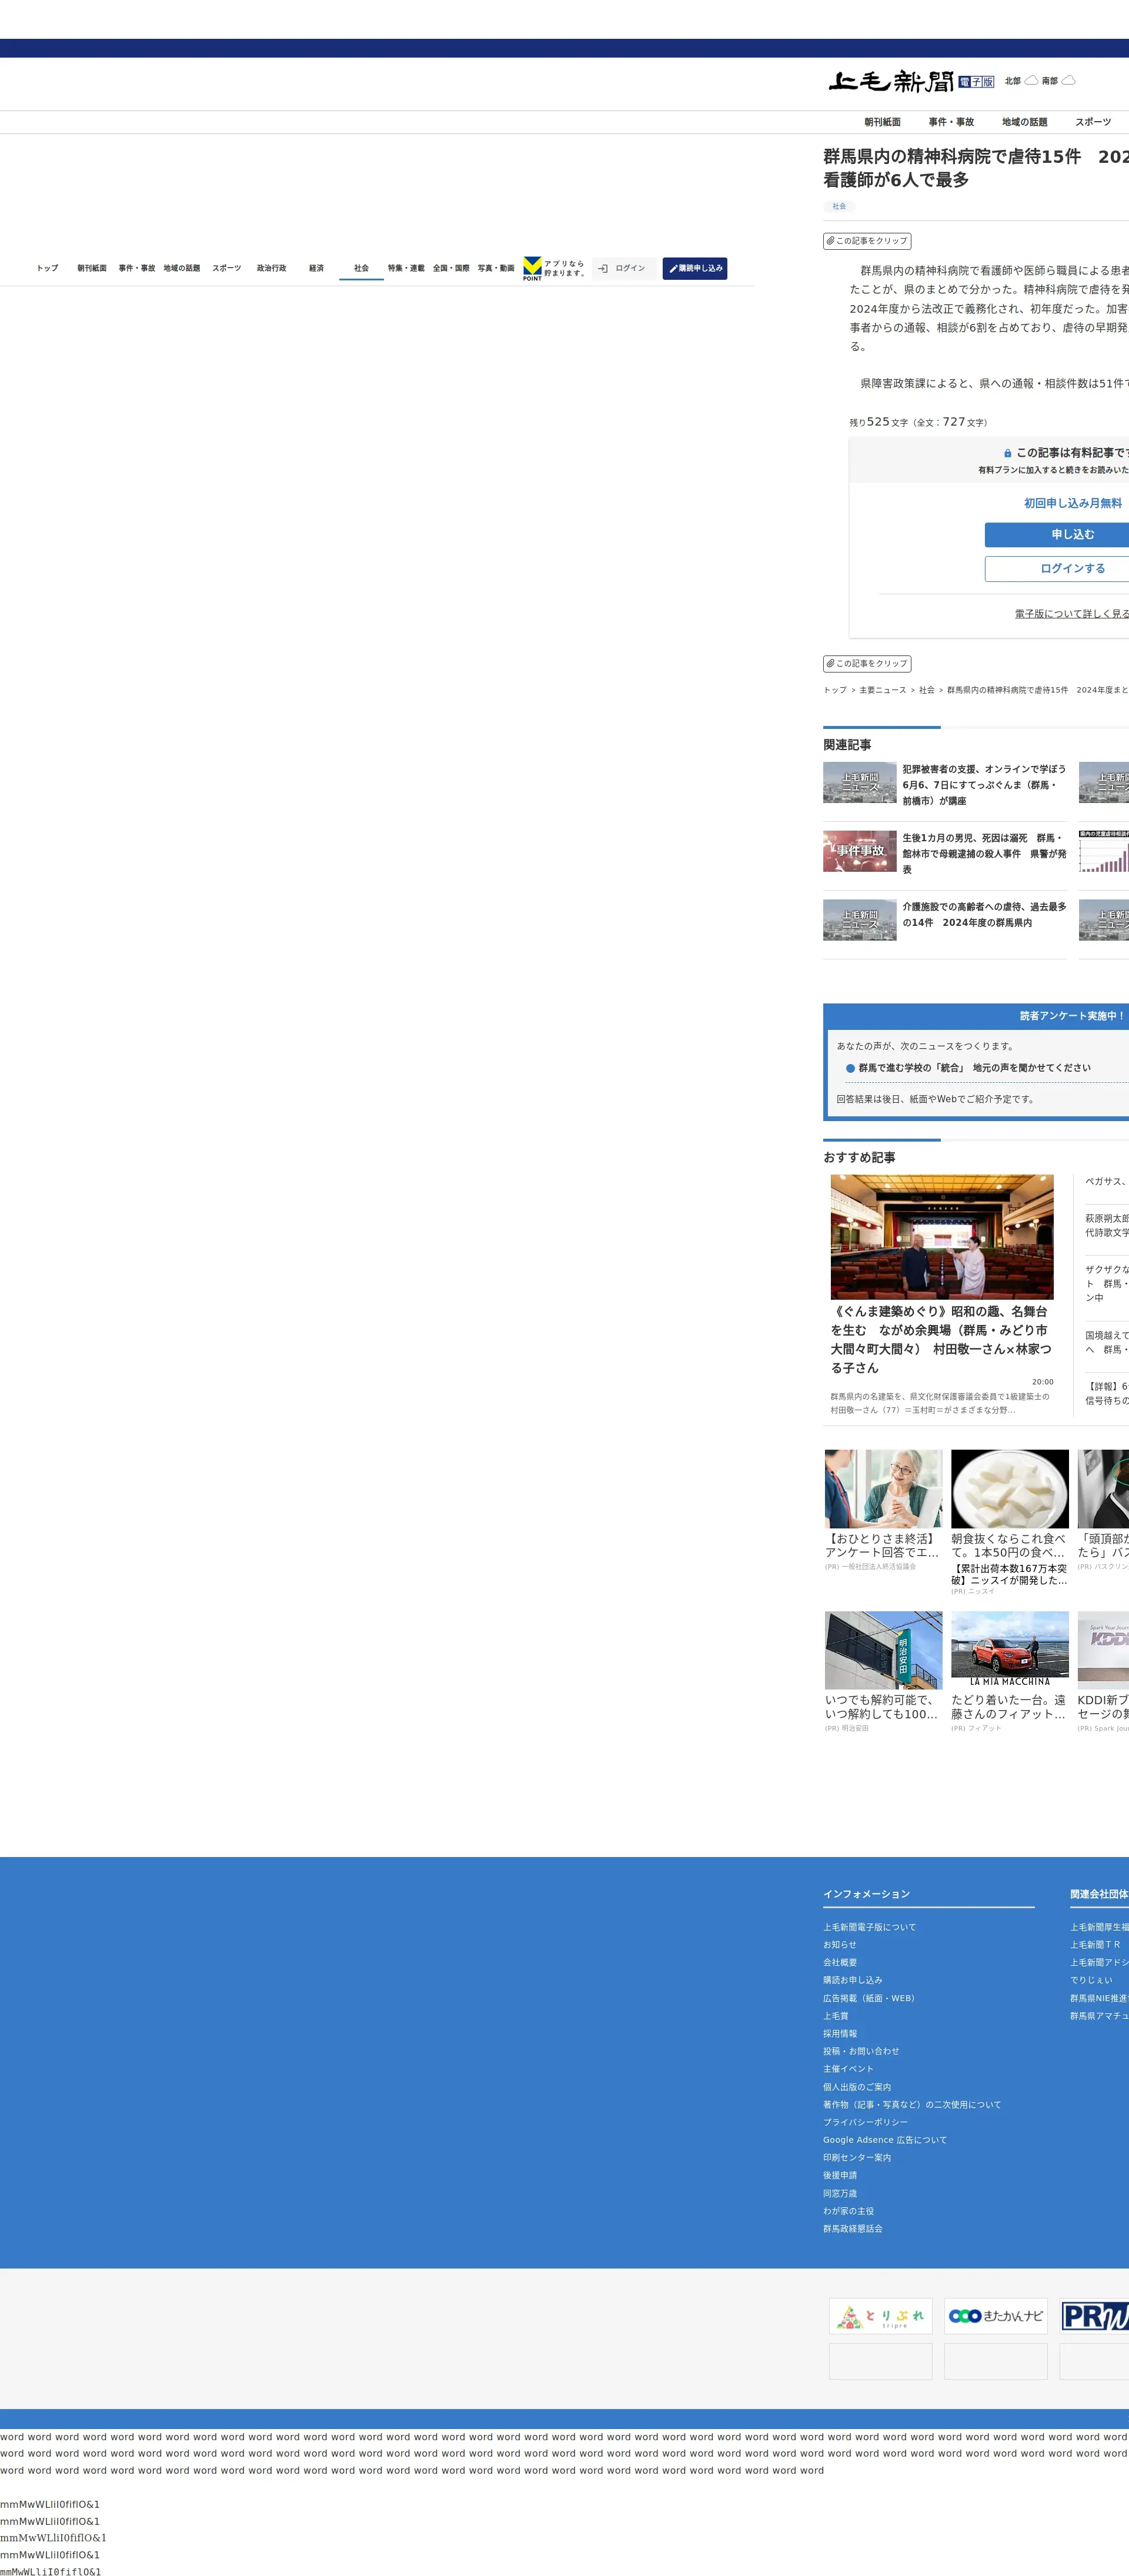Click the blue bullet beside 群馬で進む学校の「統合」
The height and width of the screenshot is (2576, 1129).
[850, 1068]
